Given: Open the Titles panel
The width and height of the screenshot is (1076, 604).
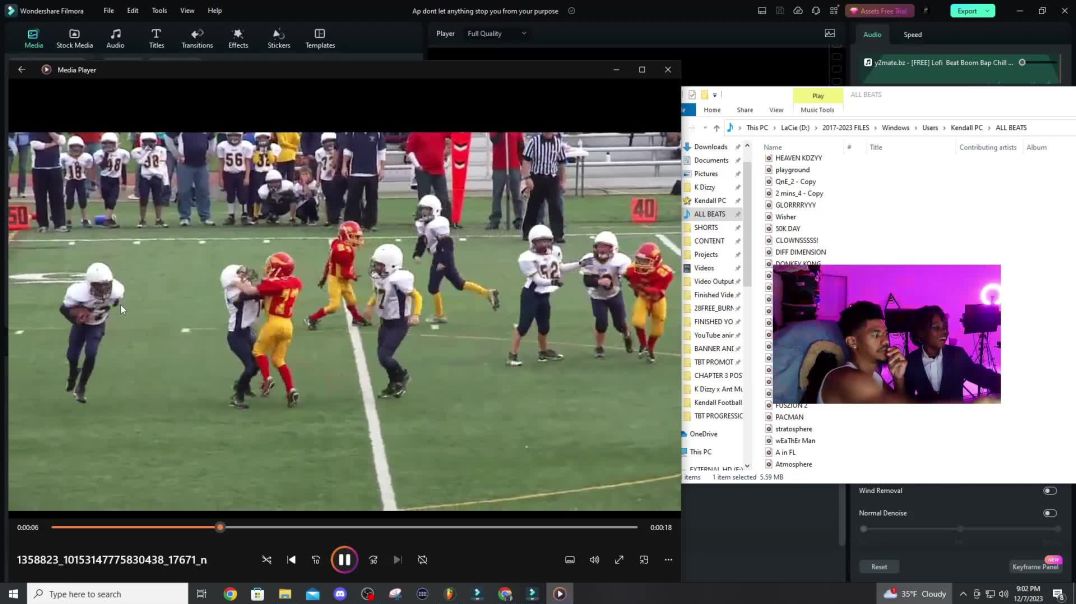Looking at the screenshot, I should [156, 38].
